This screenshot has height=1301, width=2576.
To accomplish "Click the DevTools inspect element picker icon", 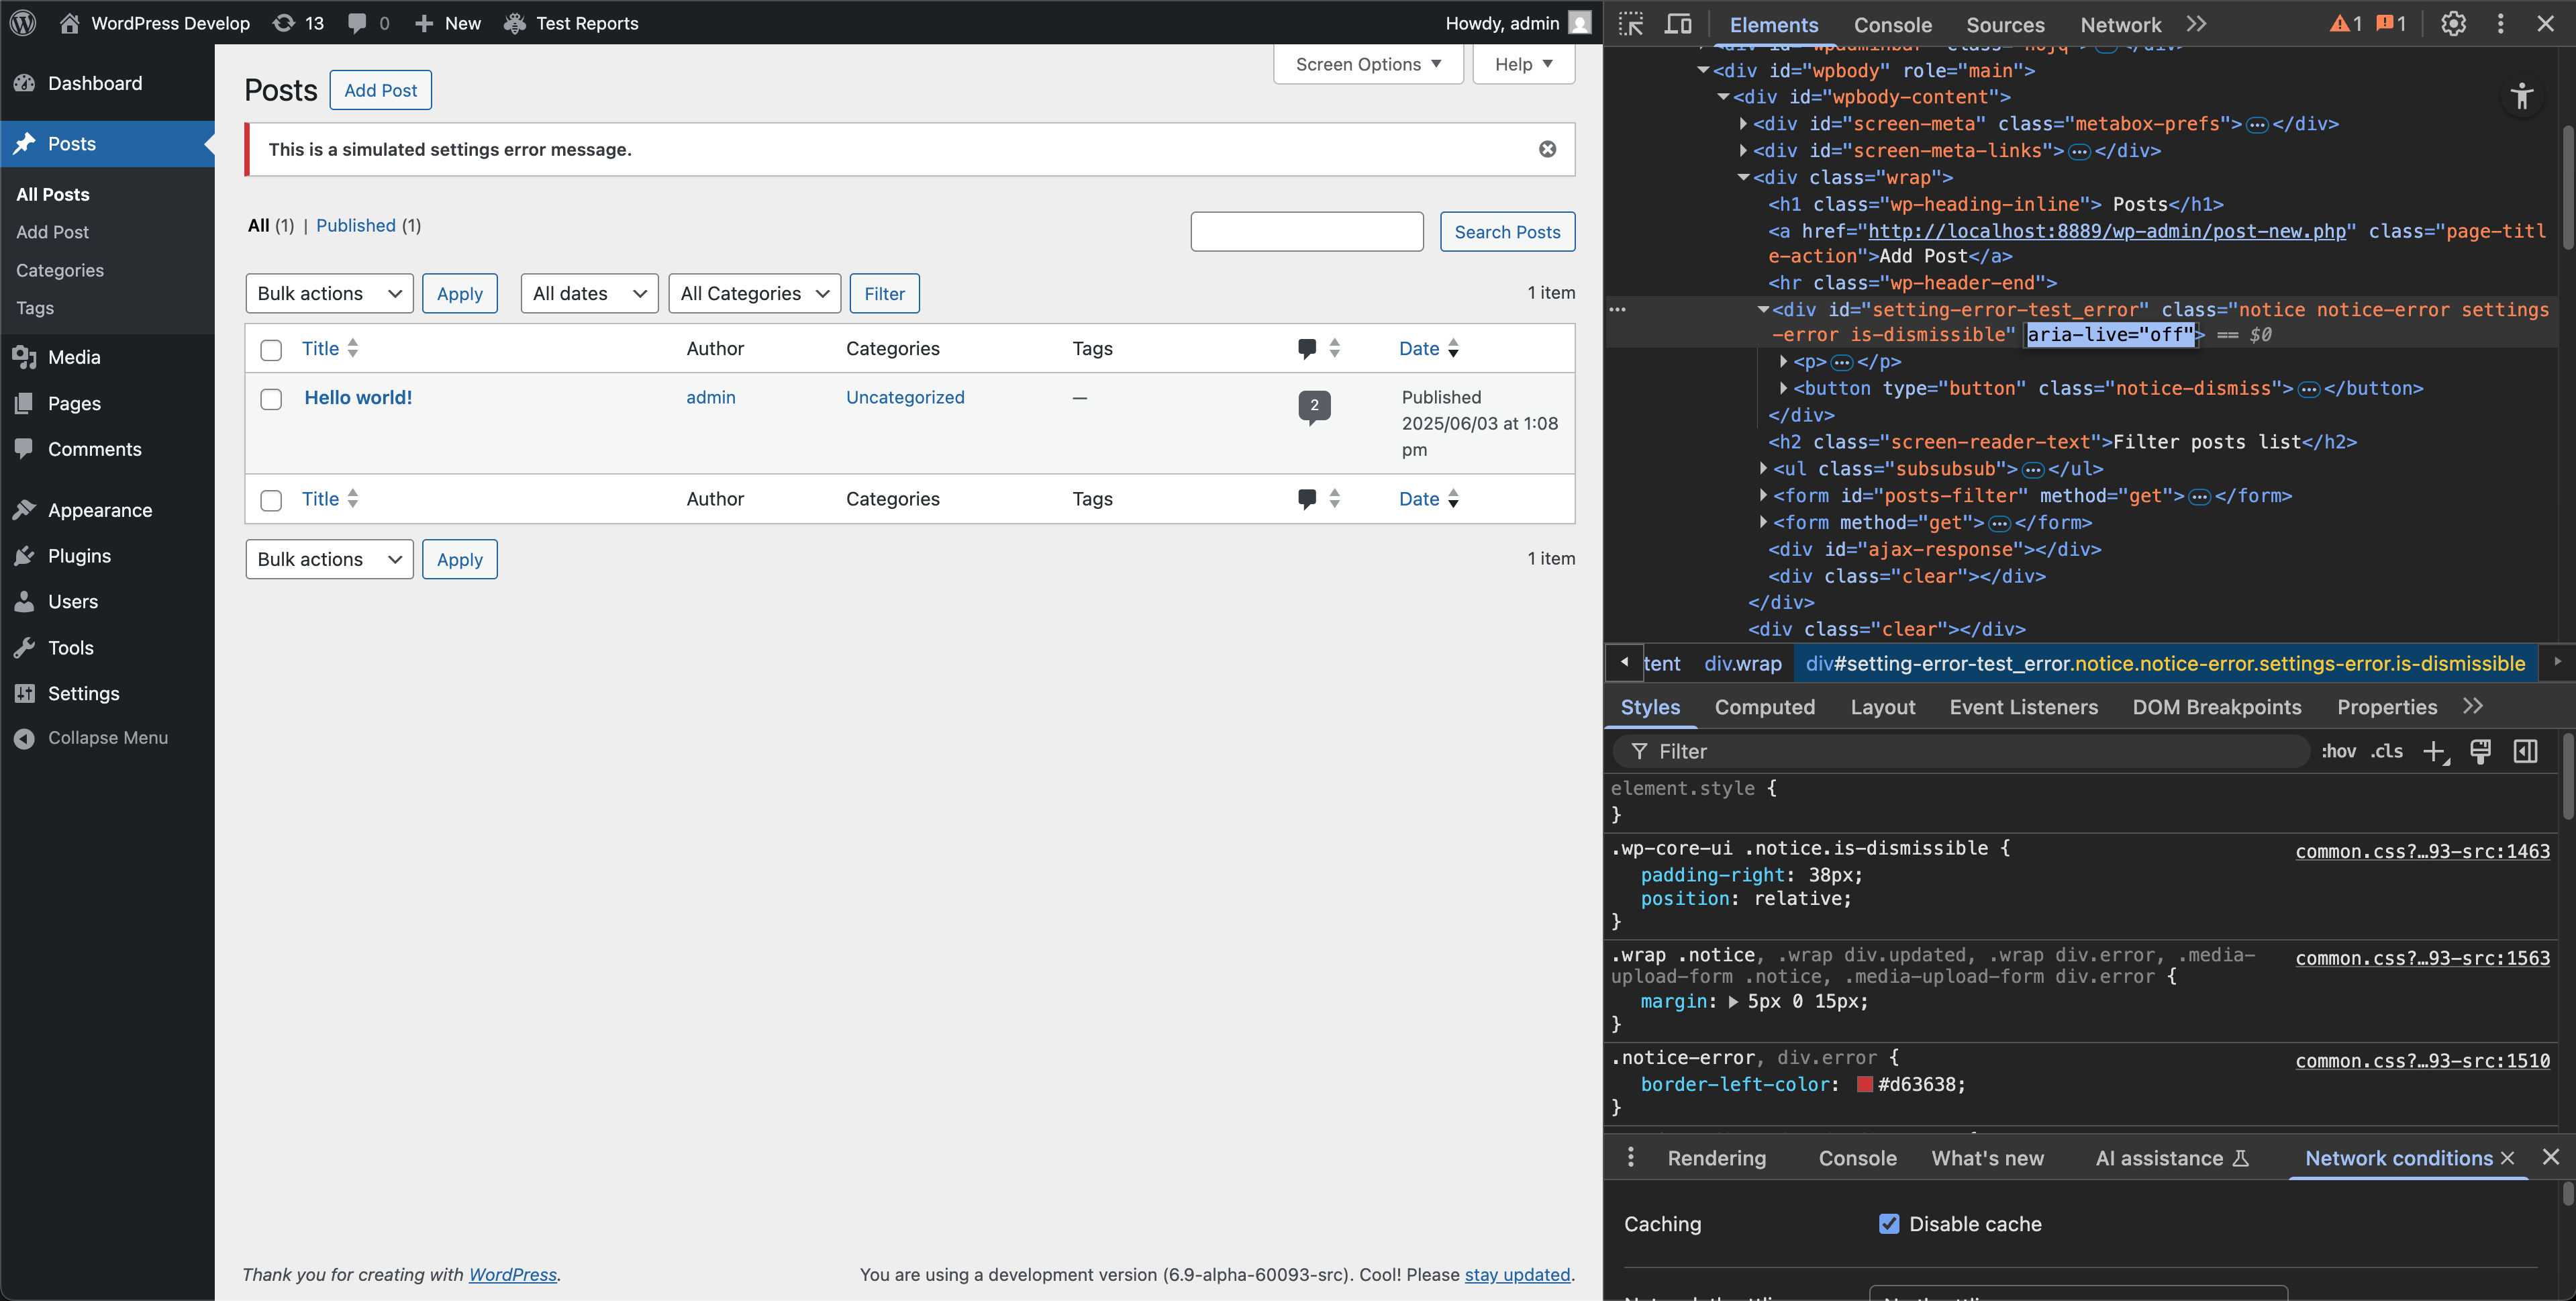I will click(1631, 24).
